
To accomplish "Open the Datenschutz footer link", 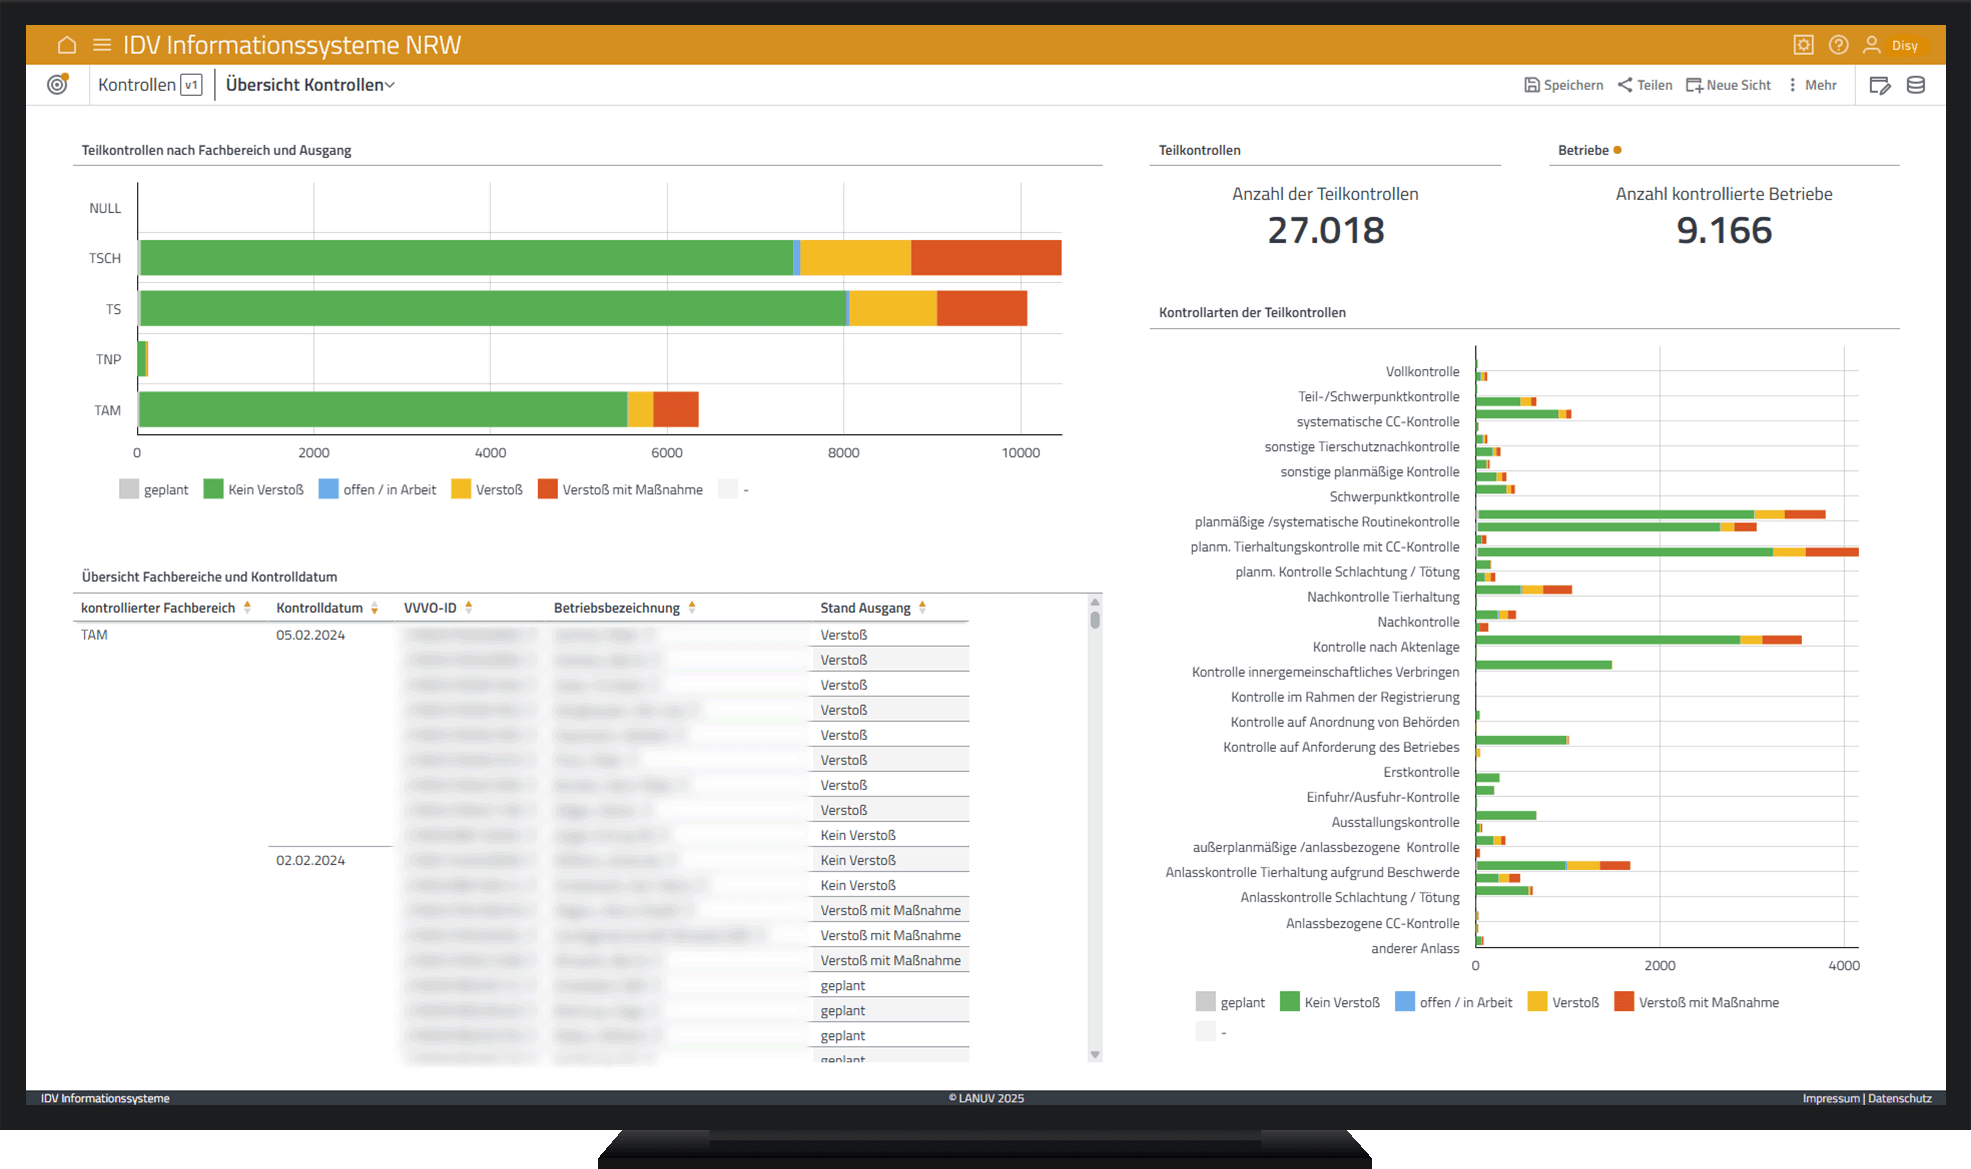I will click(x=1900, y=1098).
